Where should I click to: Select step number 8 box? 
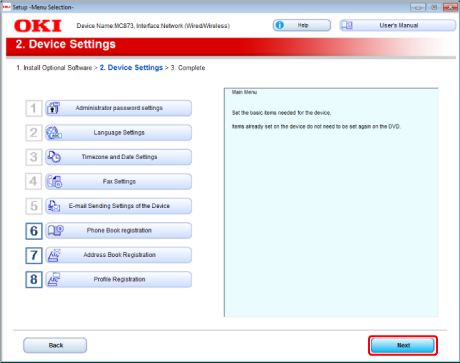34,280
